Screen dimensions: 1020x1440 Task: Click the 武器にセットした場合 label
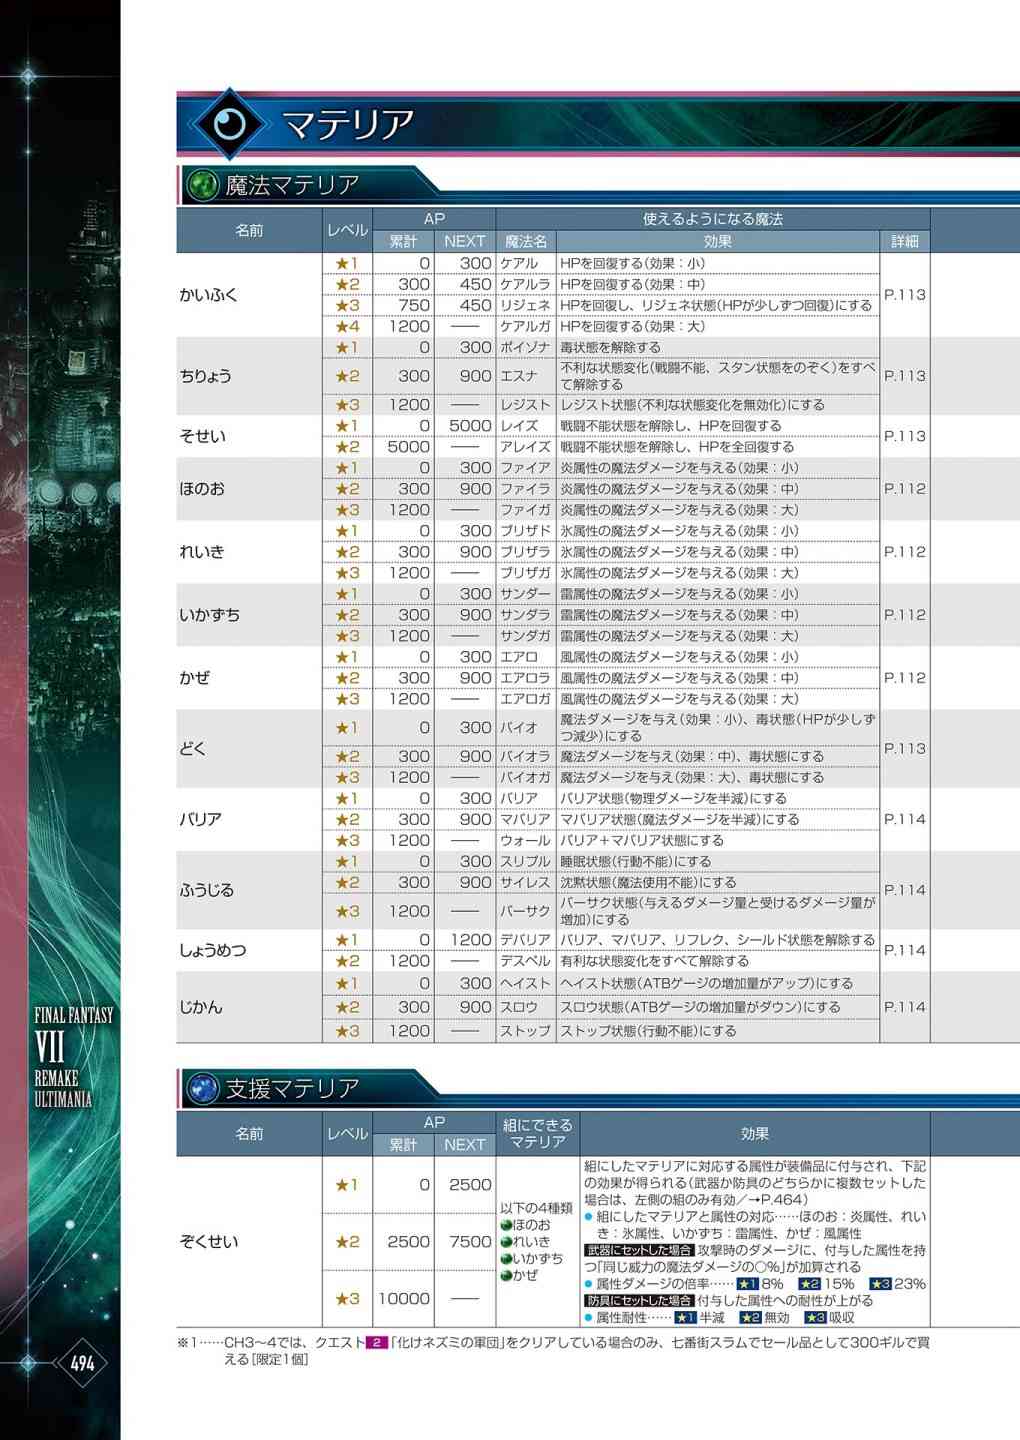[638, 1250]
